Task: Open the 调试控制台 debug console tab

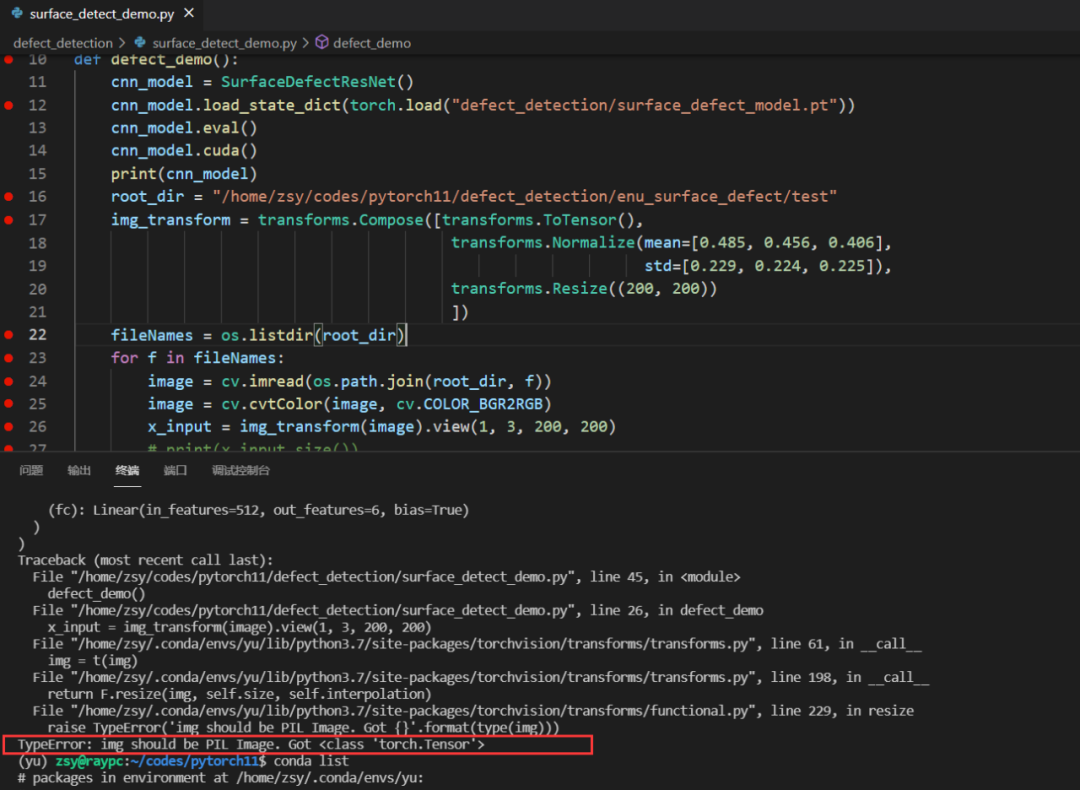Action: 240,470
